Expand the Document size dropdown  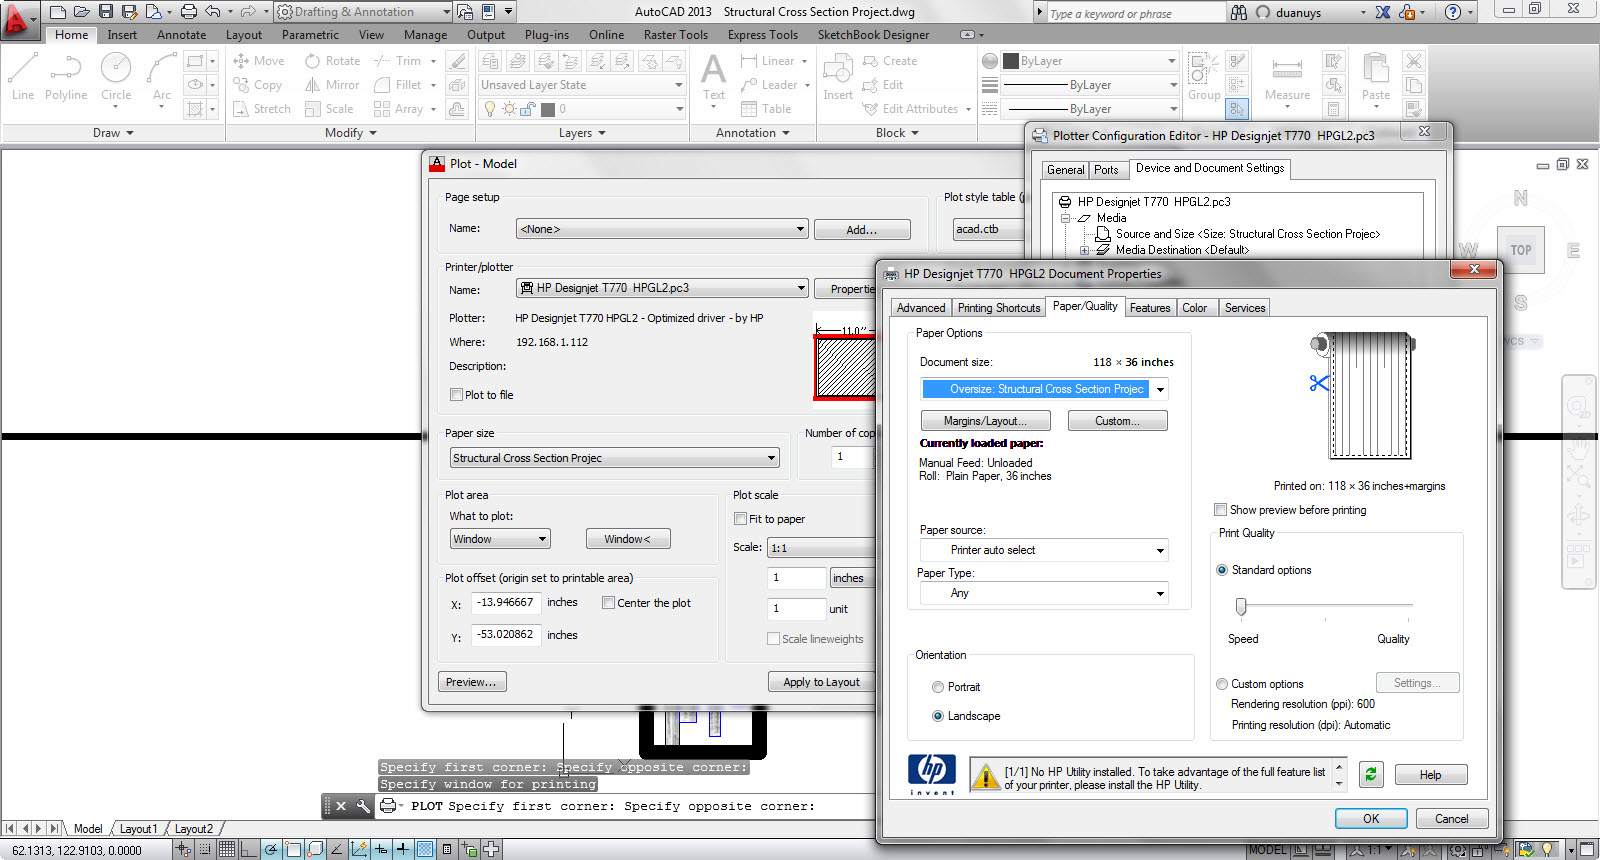point(1044,389)
